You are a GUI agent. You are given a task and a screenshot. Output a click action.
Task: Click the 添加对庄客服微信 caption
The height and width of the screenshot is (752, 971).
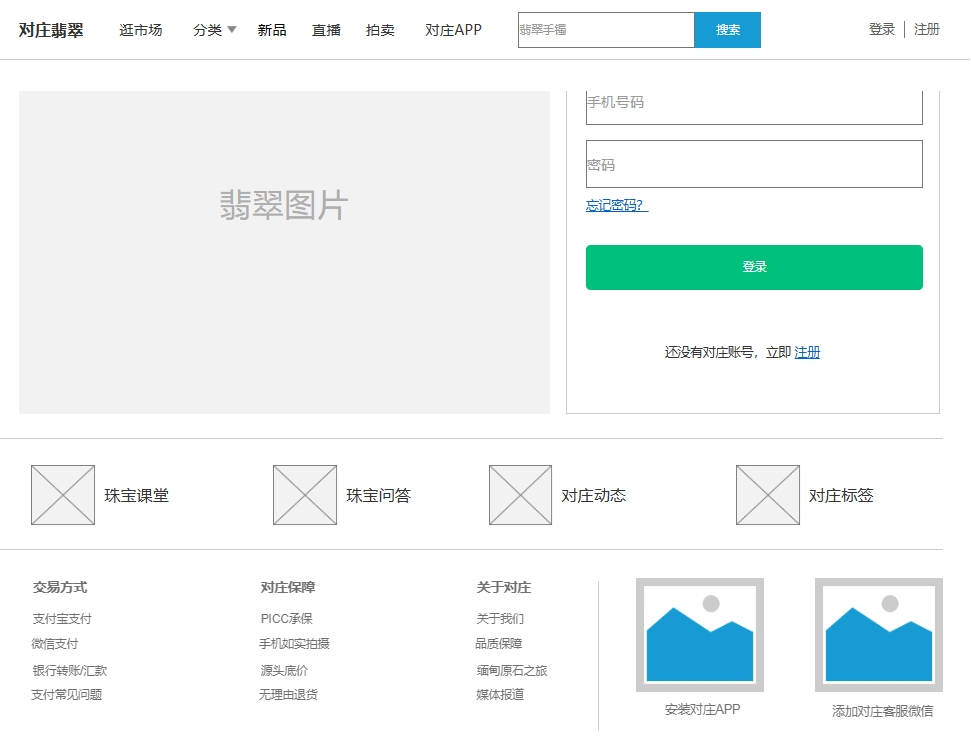(882, 711)
